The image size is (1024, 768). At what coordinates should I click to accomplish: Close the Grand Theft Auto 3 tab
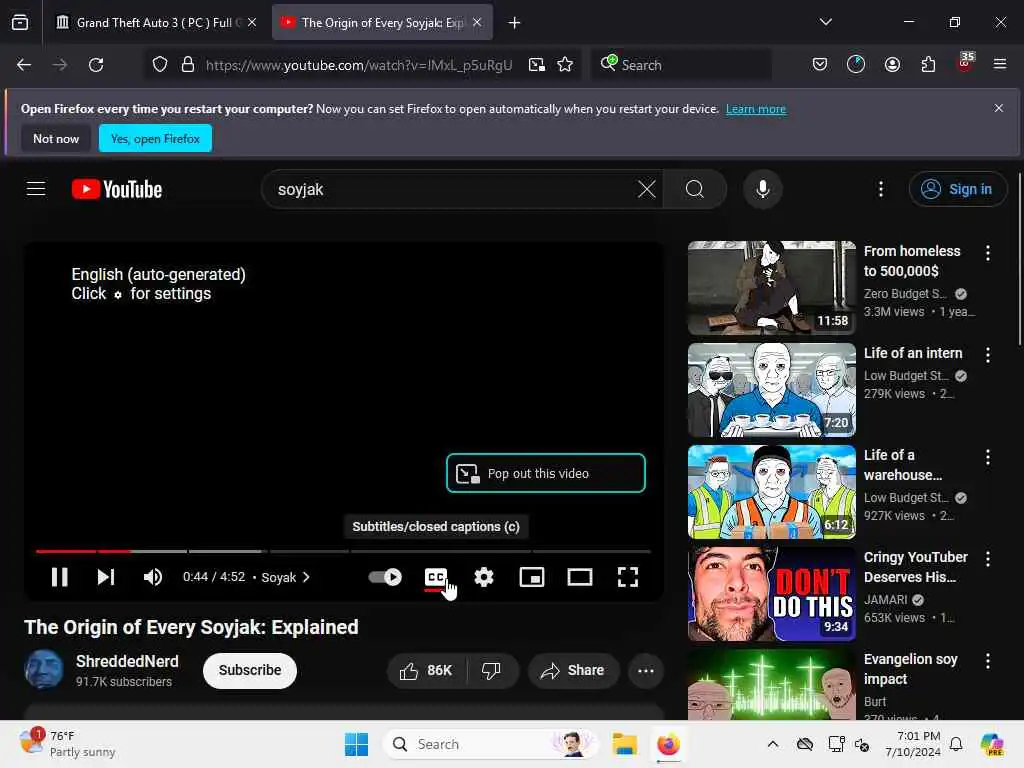(252, 23)
